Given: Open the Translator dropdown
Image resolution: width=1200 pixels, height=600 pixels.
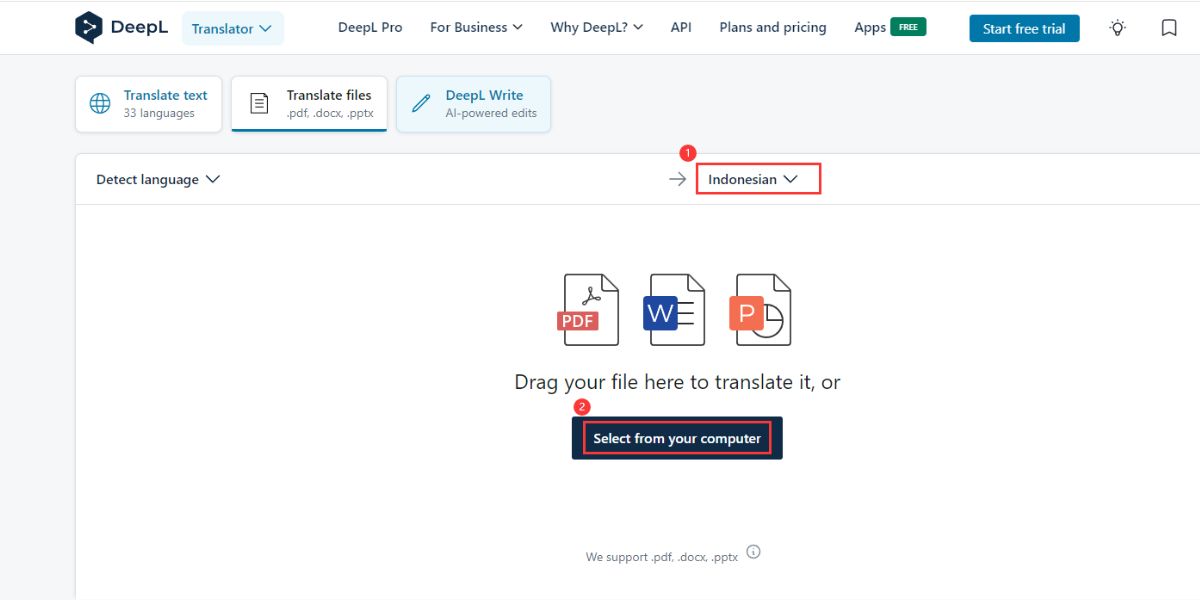Looking at the screenshot, I should [232, 28].
